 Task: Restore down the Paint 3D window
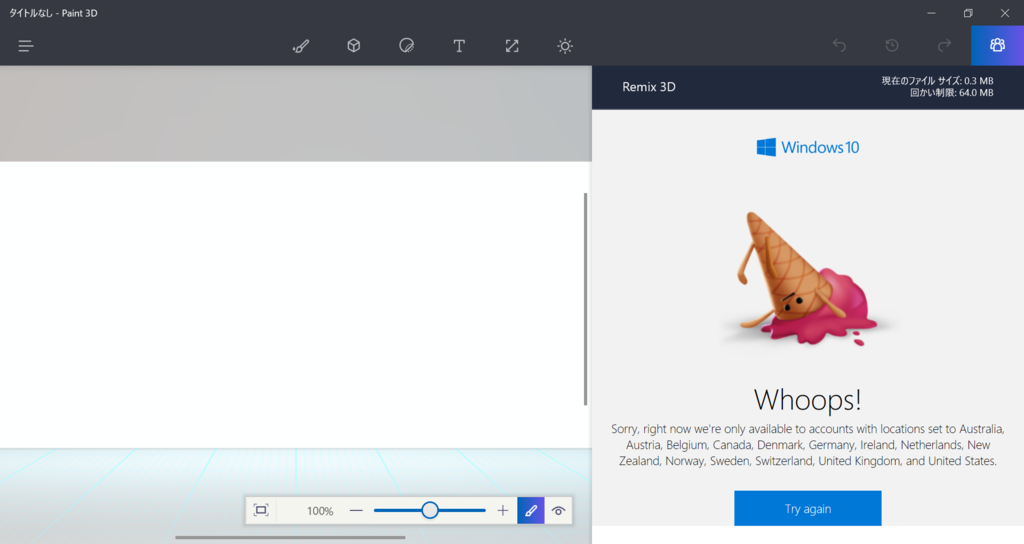[968, 13]
